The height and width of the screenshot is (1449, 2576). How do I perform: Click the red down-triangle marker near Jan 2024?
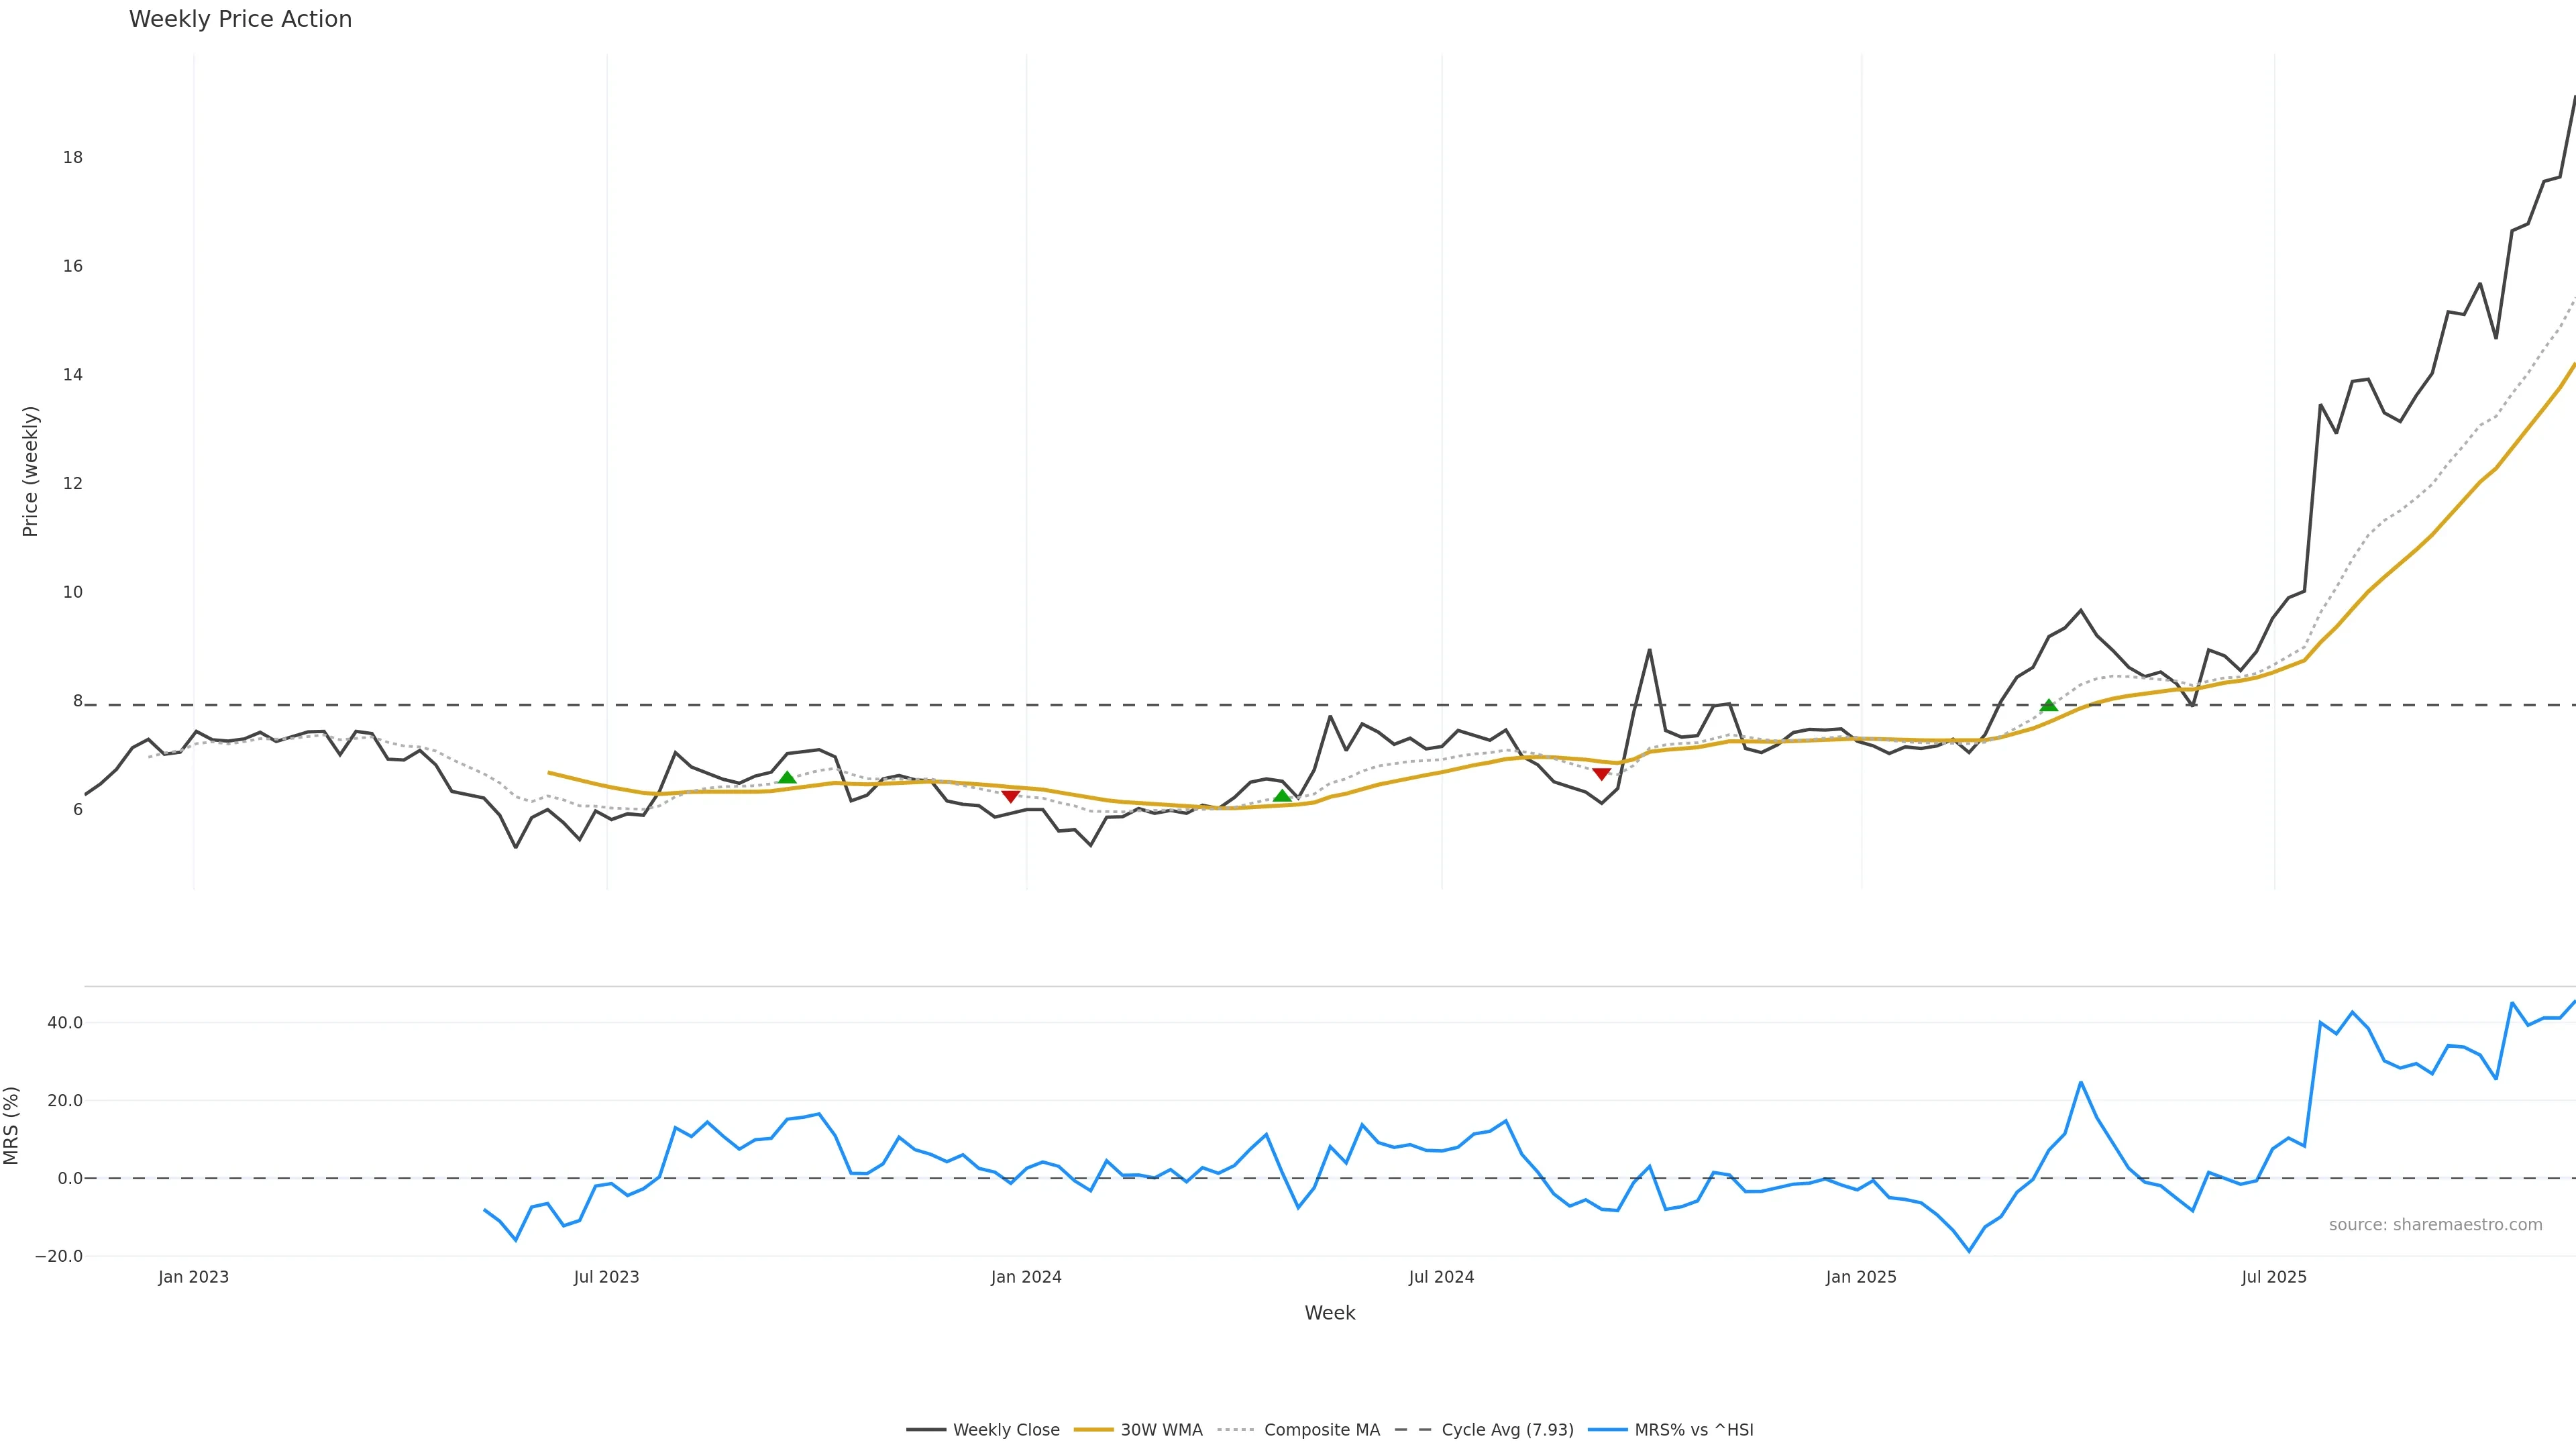[x=1010, y=796]
